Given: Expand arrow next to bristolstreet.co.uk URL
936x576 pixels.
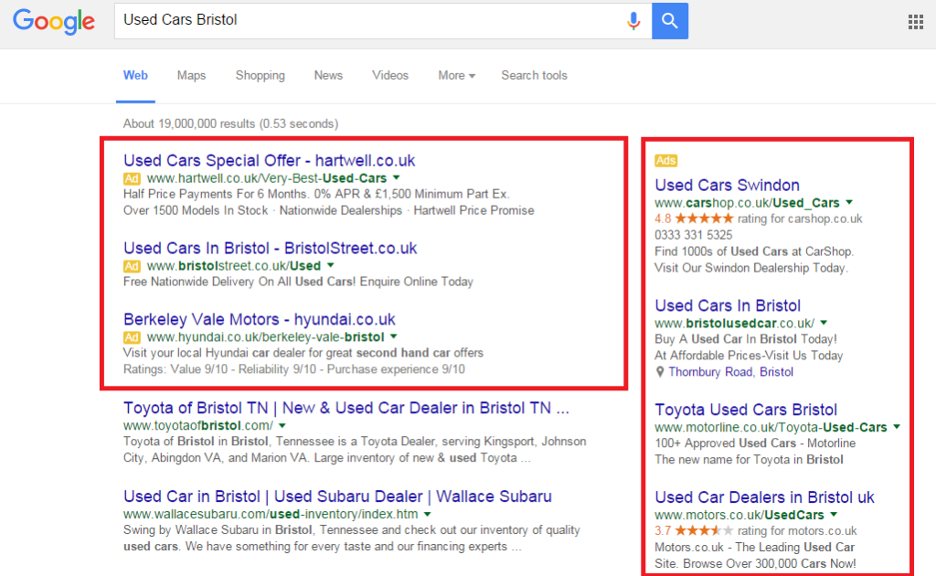Looking at the screenshot, I should click(x=330, y=265).
